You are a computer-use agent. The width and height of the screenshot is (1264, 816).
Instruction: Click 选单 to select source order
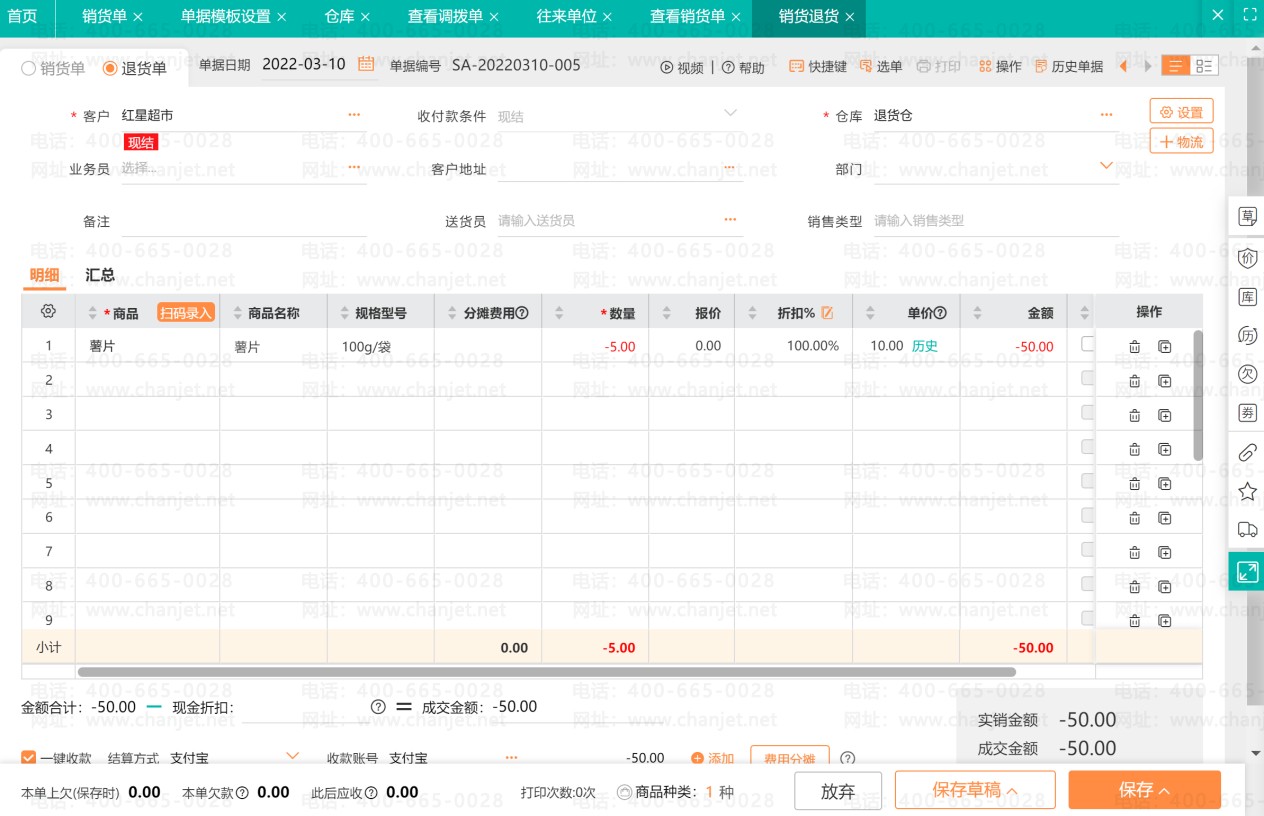(x=880, y=67)
